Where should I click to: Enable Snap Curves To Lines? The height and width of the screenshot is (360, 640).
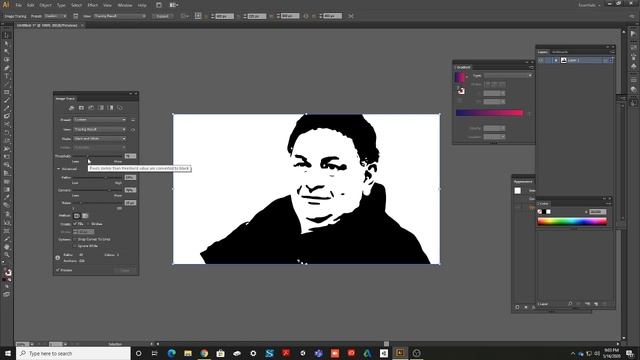pos(75,239)
